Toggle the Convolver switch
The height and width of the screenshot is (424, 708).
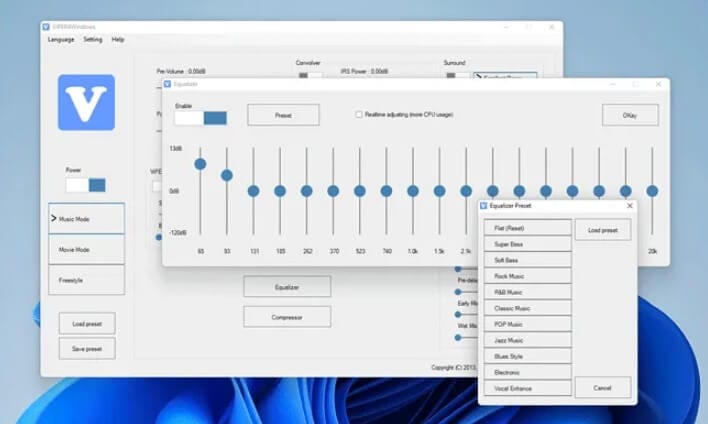point(310,75)
